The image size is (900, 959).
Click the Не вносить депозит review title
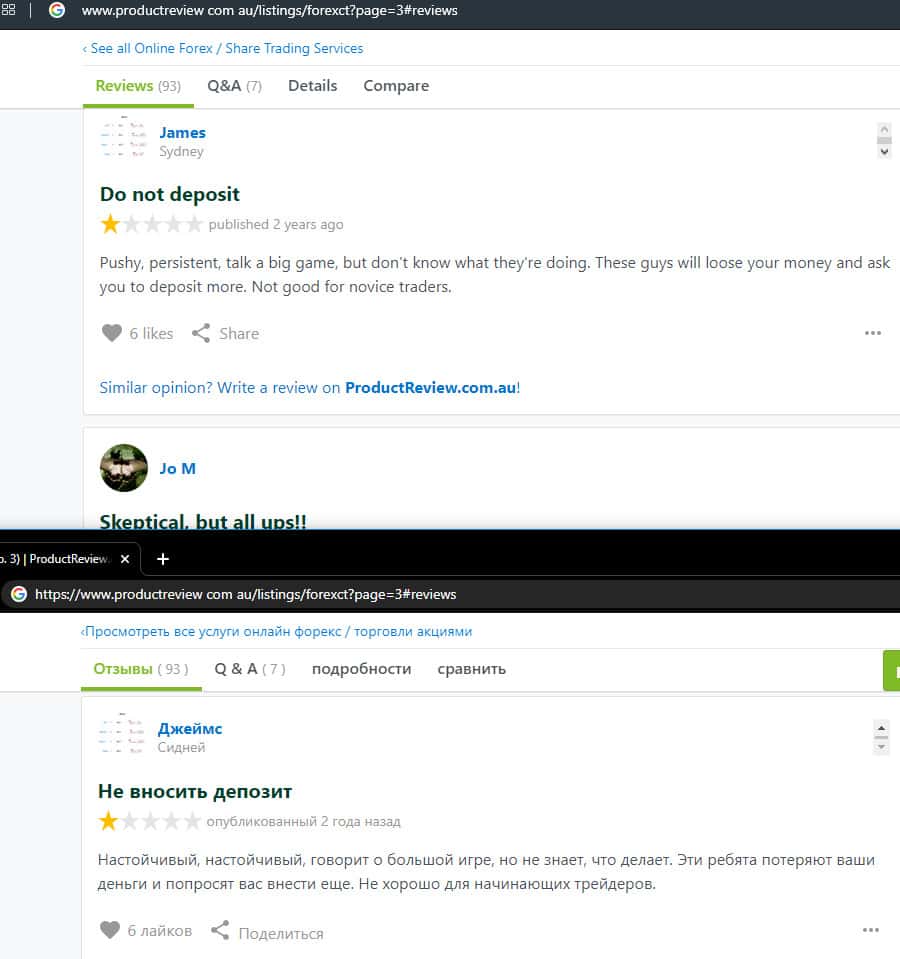[x=194, y=791]
